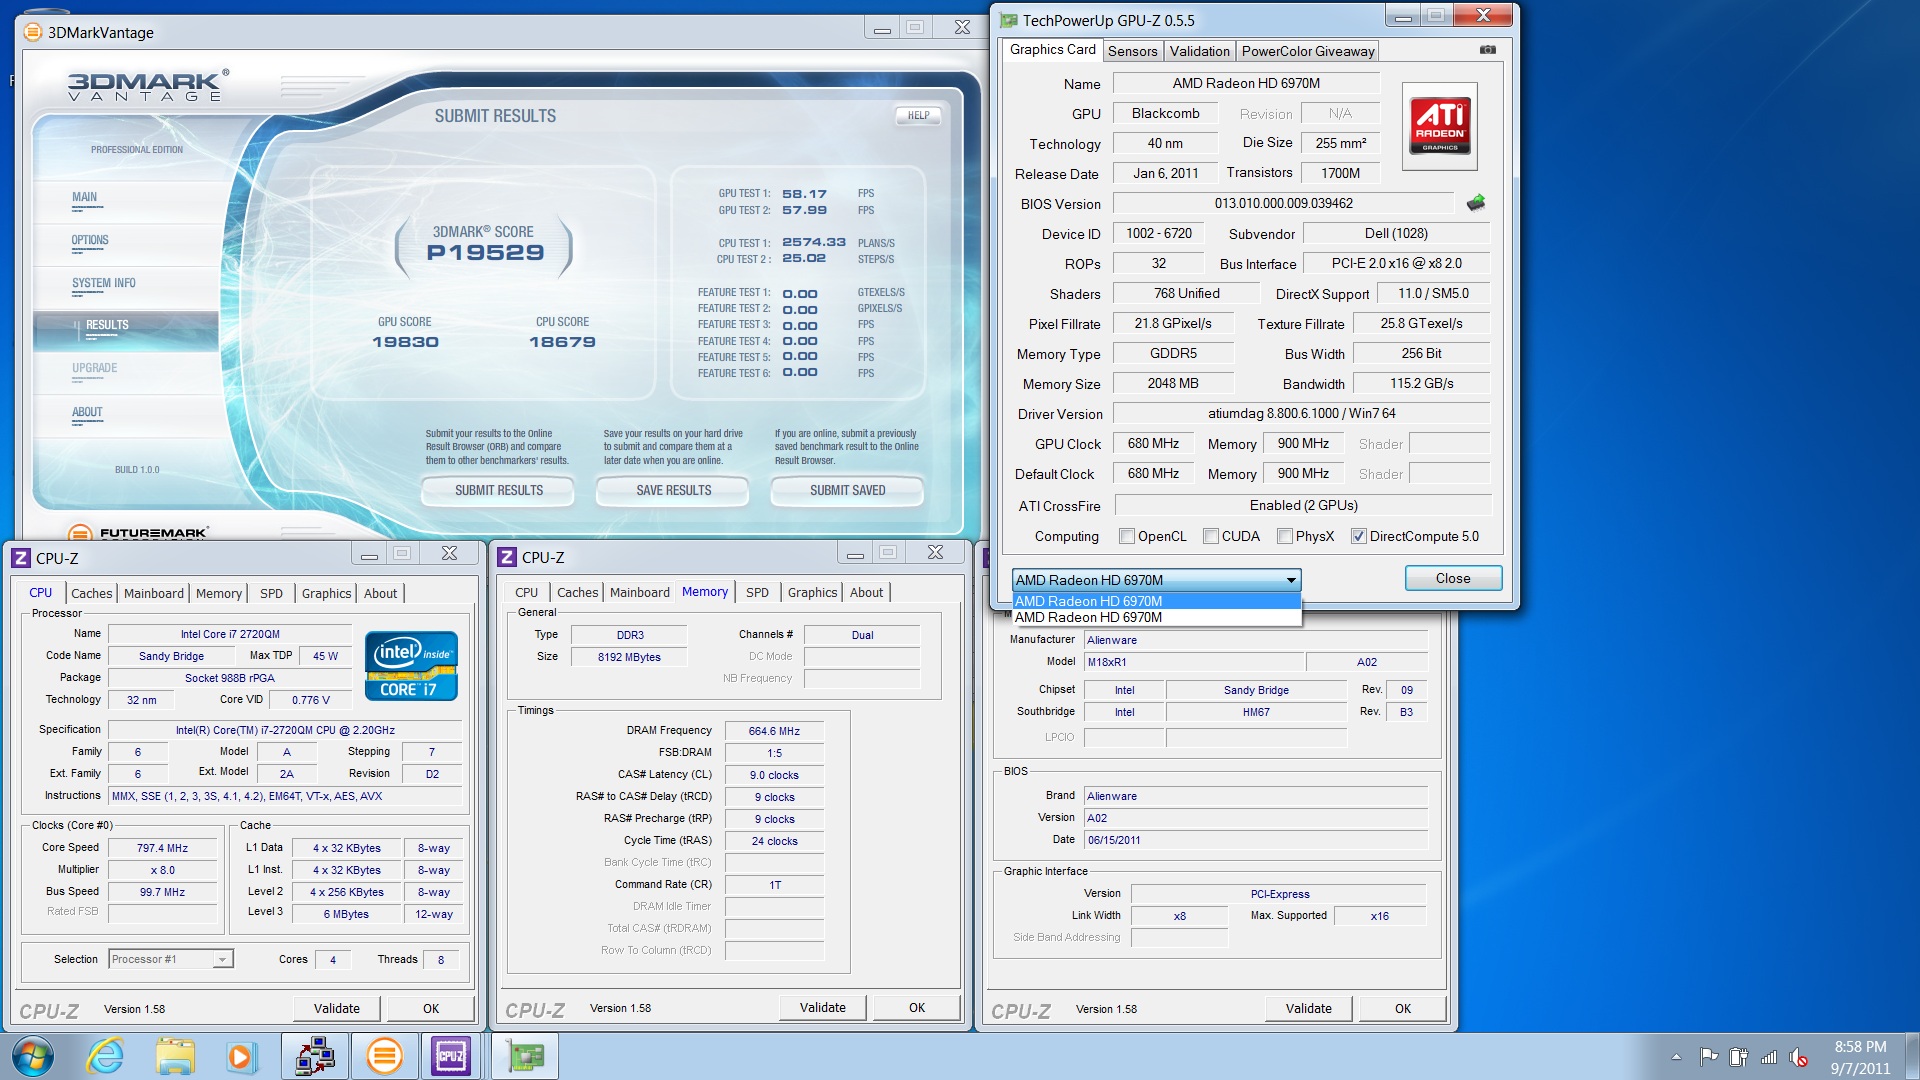Open Windows Media Player taskbar icon
Image resolution: width=1920 pixels, height=1080 pixels.
[x=240, y=1056]
